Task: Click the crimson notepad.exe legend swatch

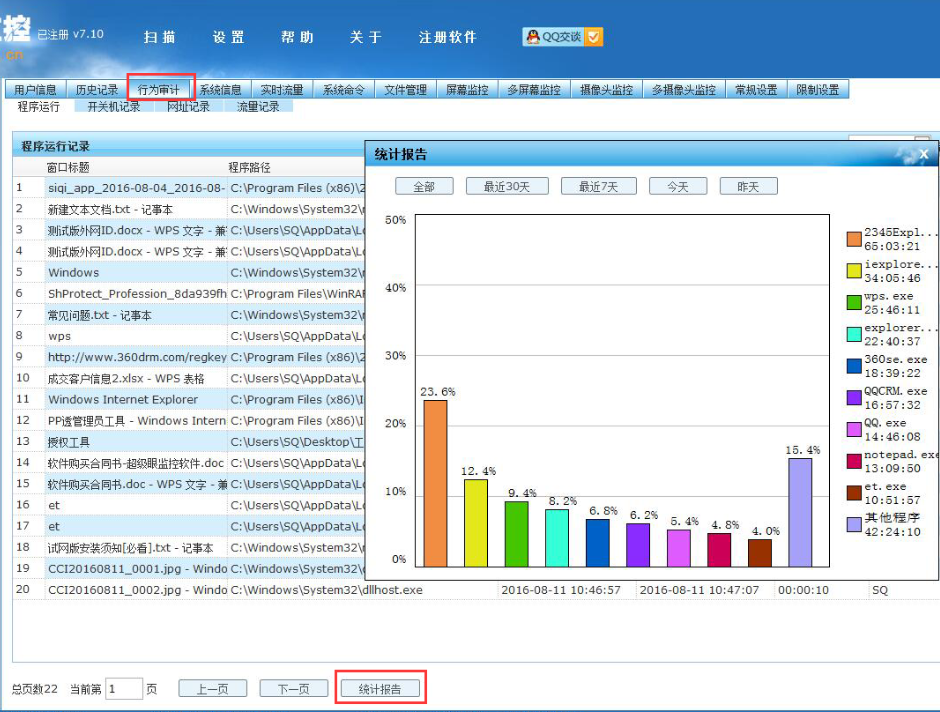Action: [854, 461]
